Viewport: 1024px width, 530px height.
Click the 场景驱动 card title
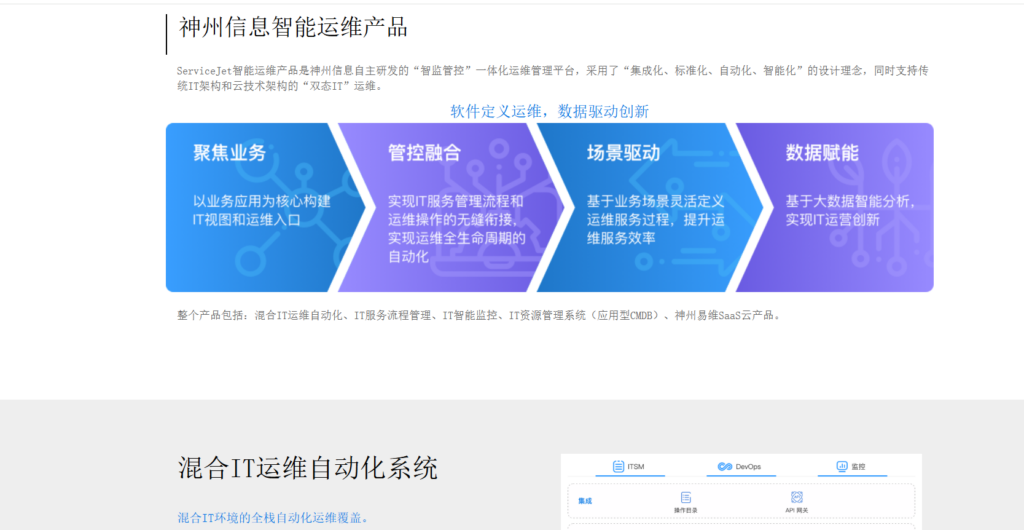tap(624, 153)
